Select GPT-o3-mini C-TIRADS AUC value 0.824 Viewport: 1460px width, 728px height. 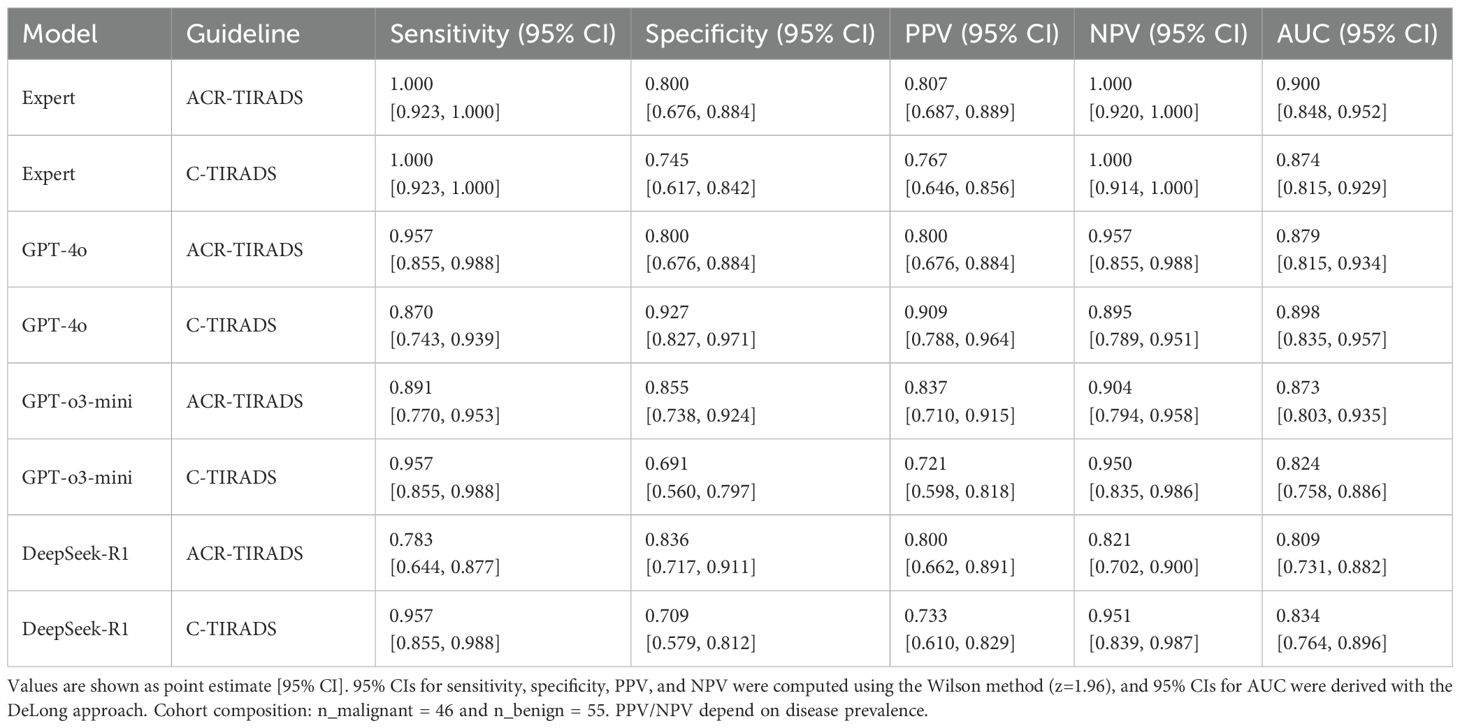1297,466
